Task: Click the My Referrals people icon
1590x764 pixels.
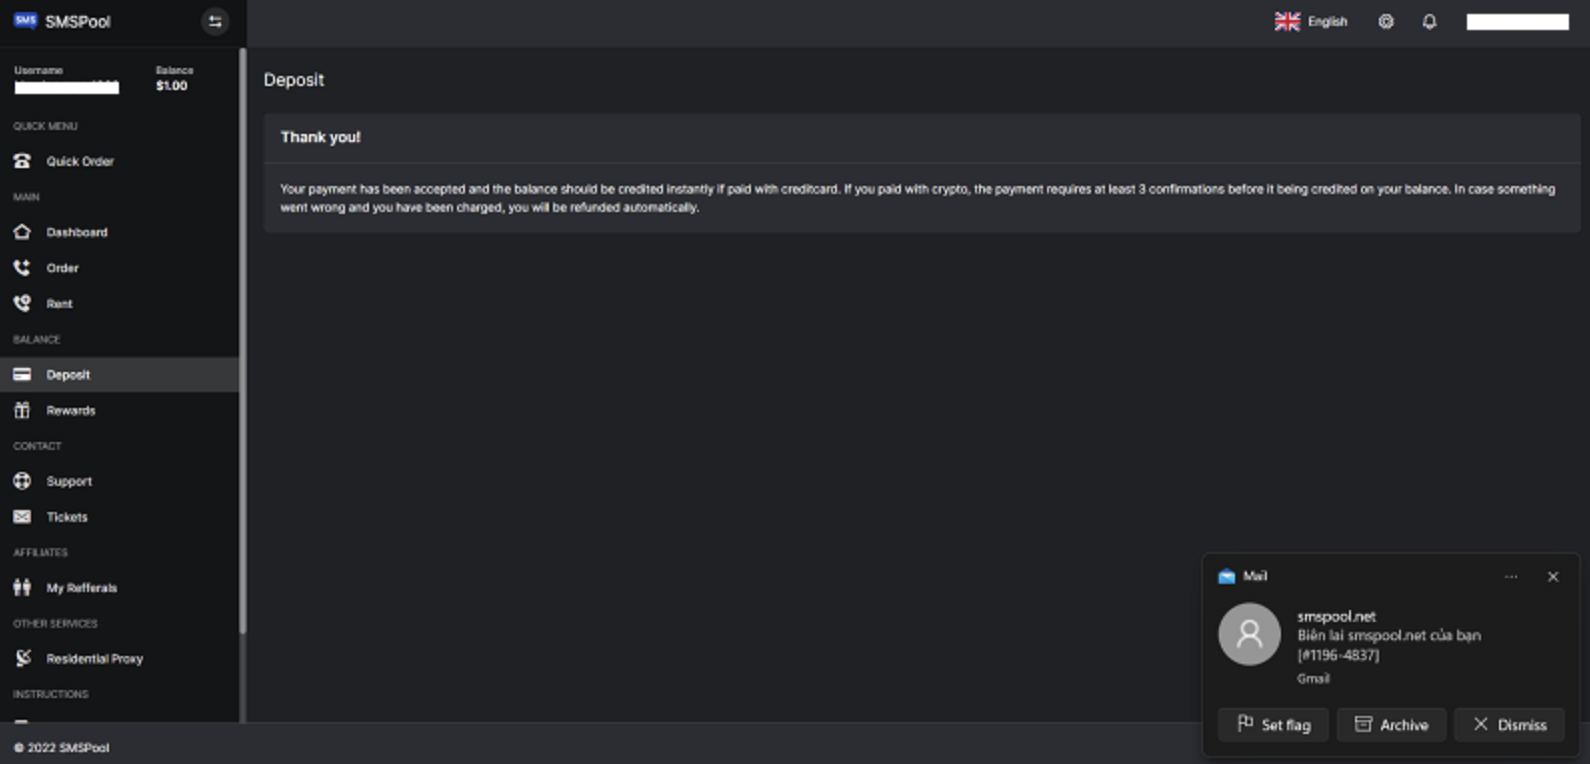Action: click(22, 588)
